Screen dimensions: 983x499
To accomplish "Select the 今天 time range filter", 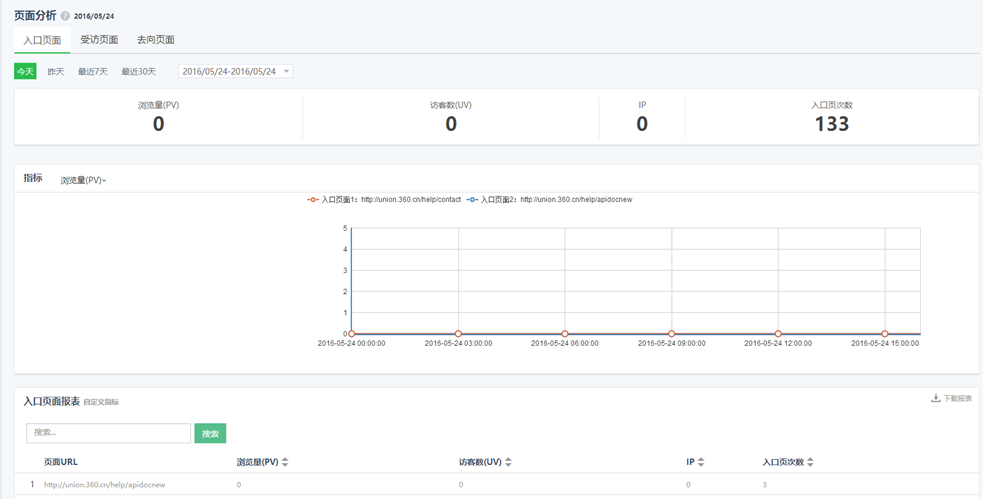I will (25, 71).
